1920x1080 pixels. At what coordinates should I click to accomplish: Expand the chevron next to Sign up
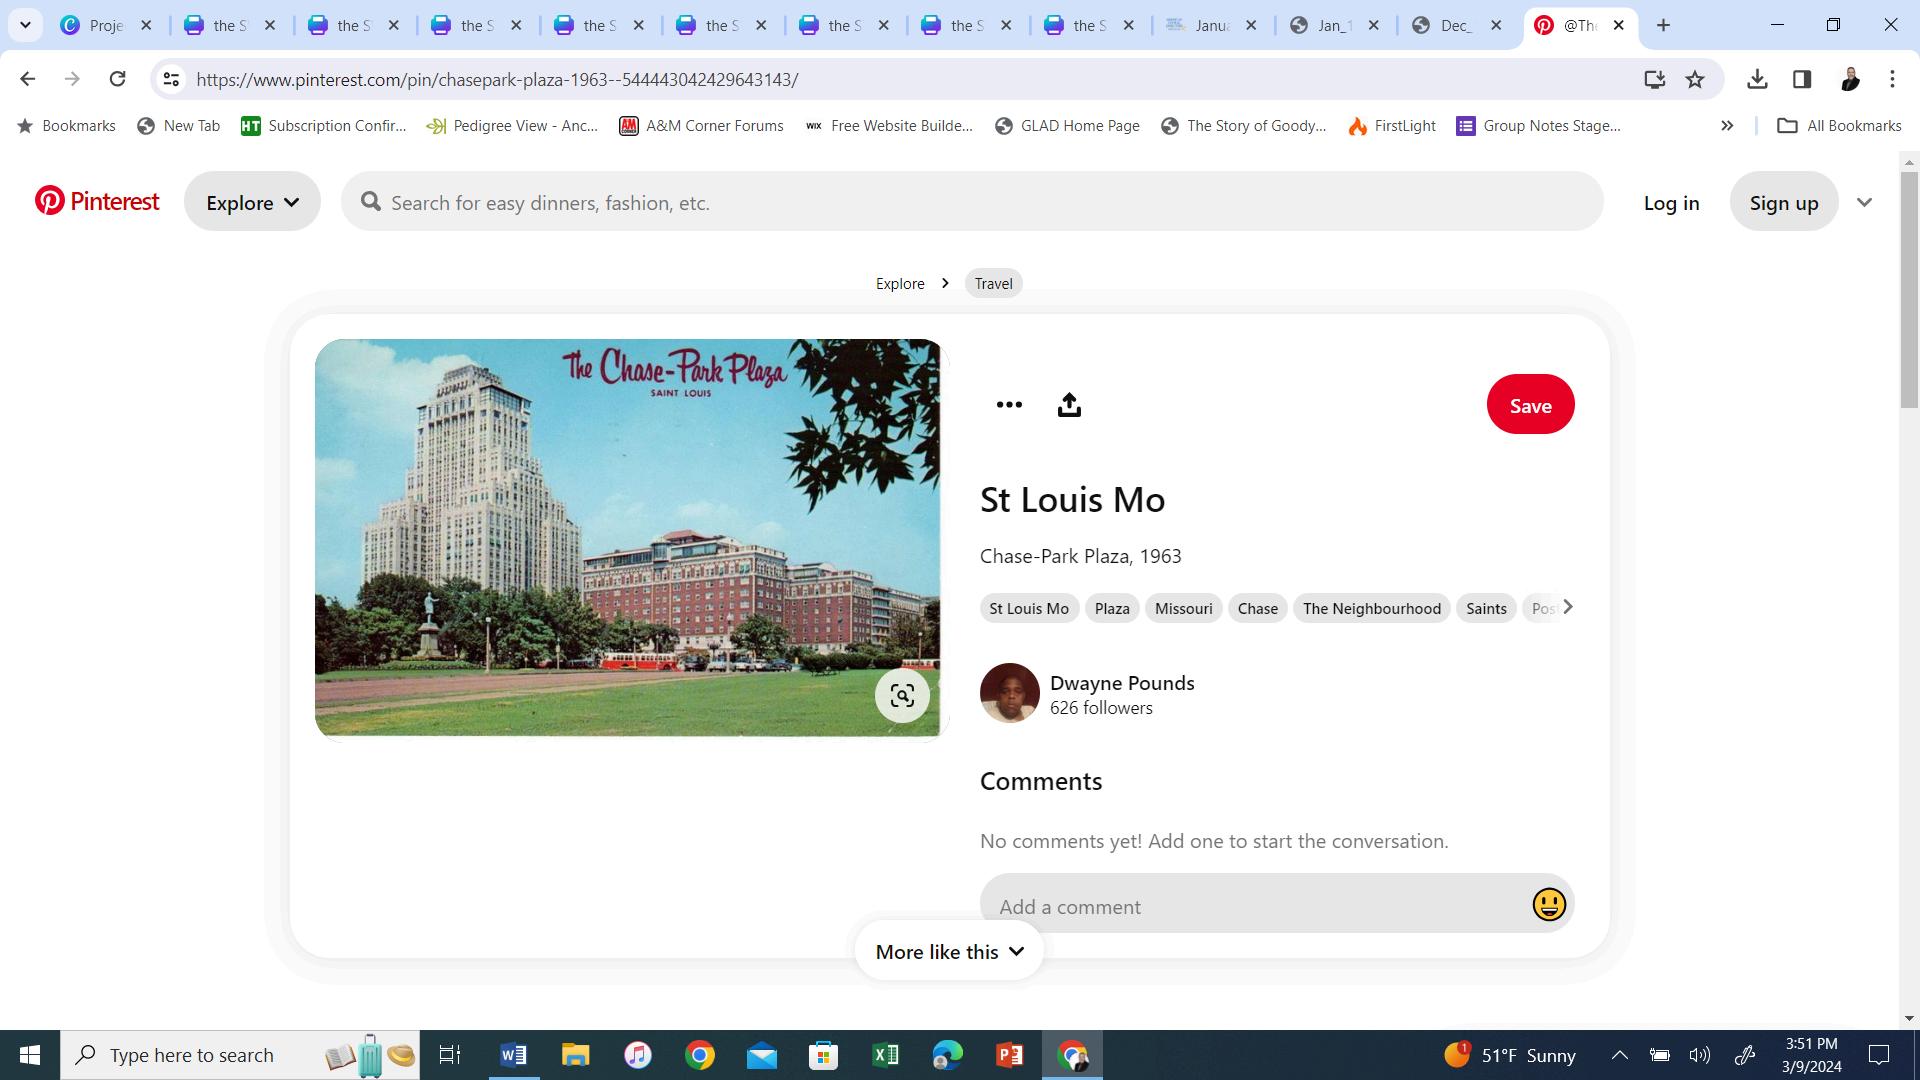click(x=1864, y=202)
